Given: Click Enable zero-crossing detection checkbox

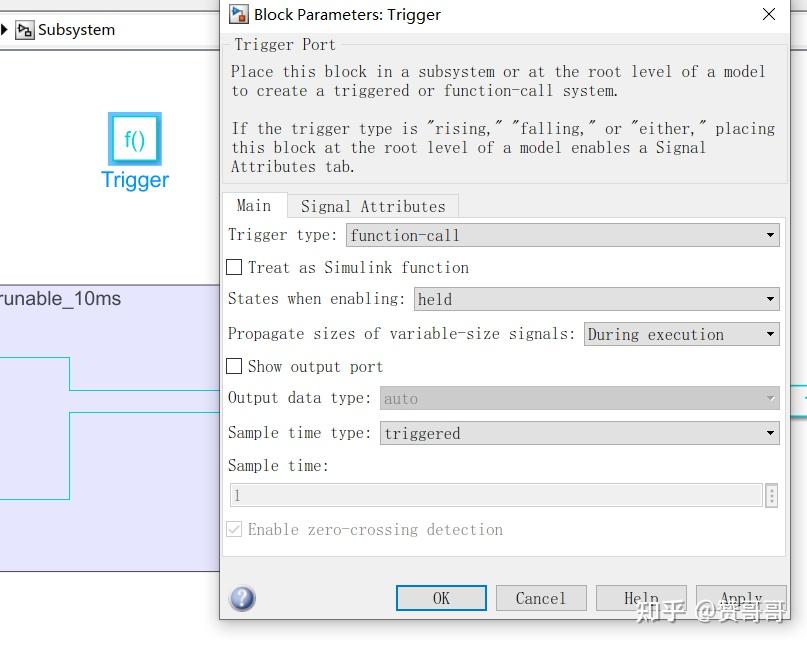Looking at the screenshot, I should point(234,529).
